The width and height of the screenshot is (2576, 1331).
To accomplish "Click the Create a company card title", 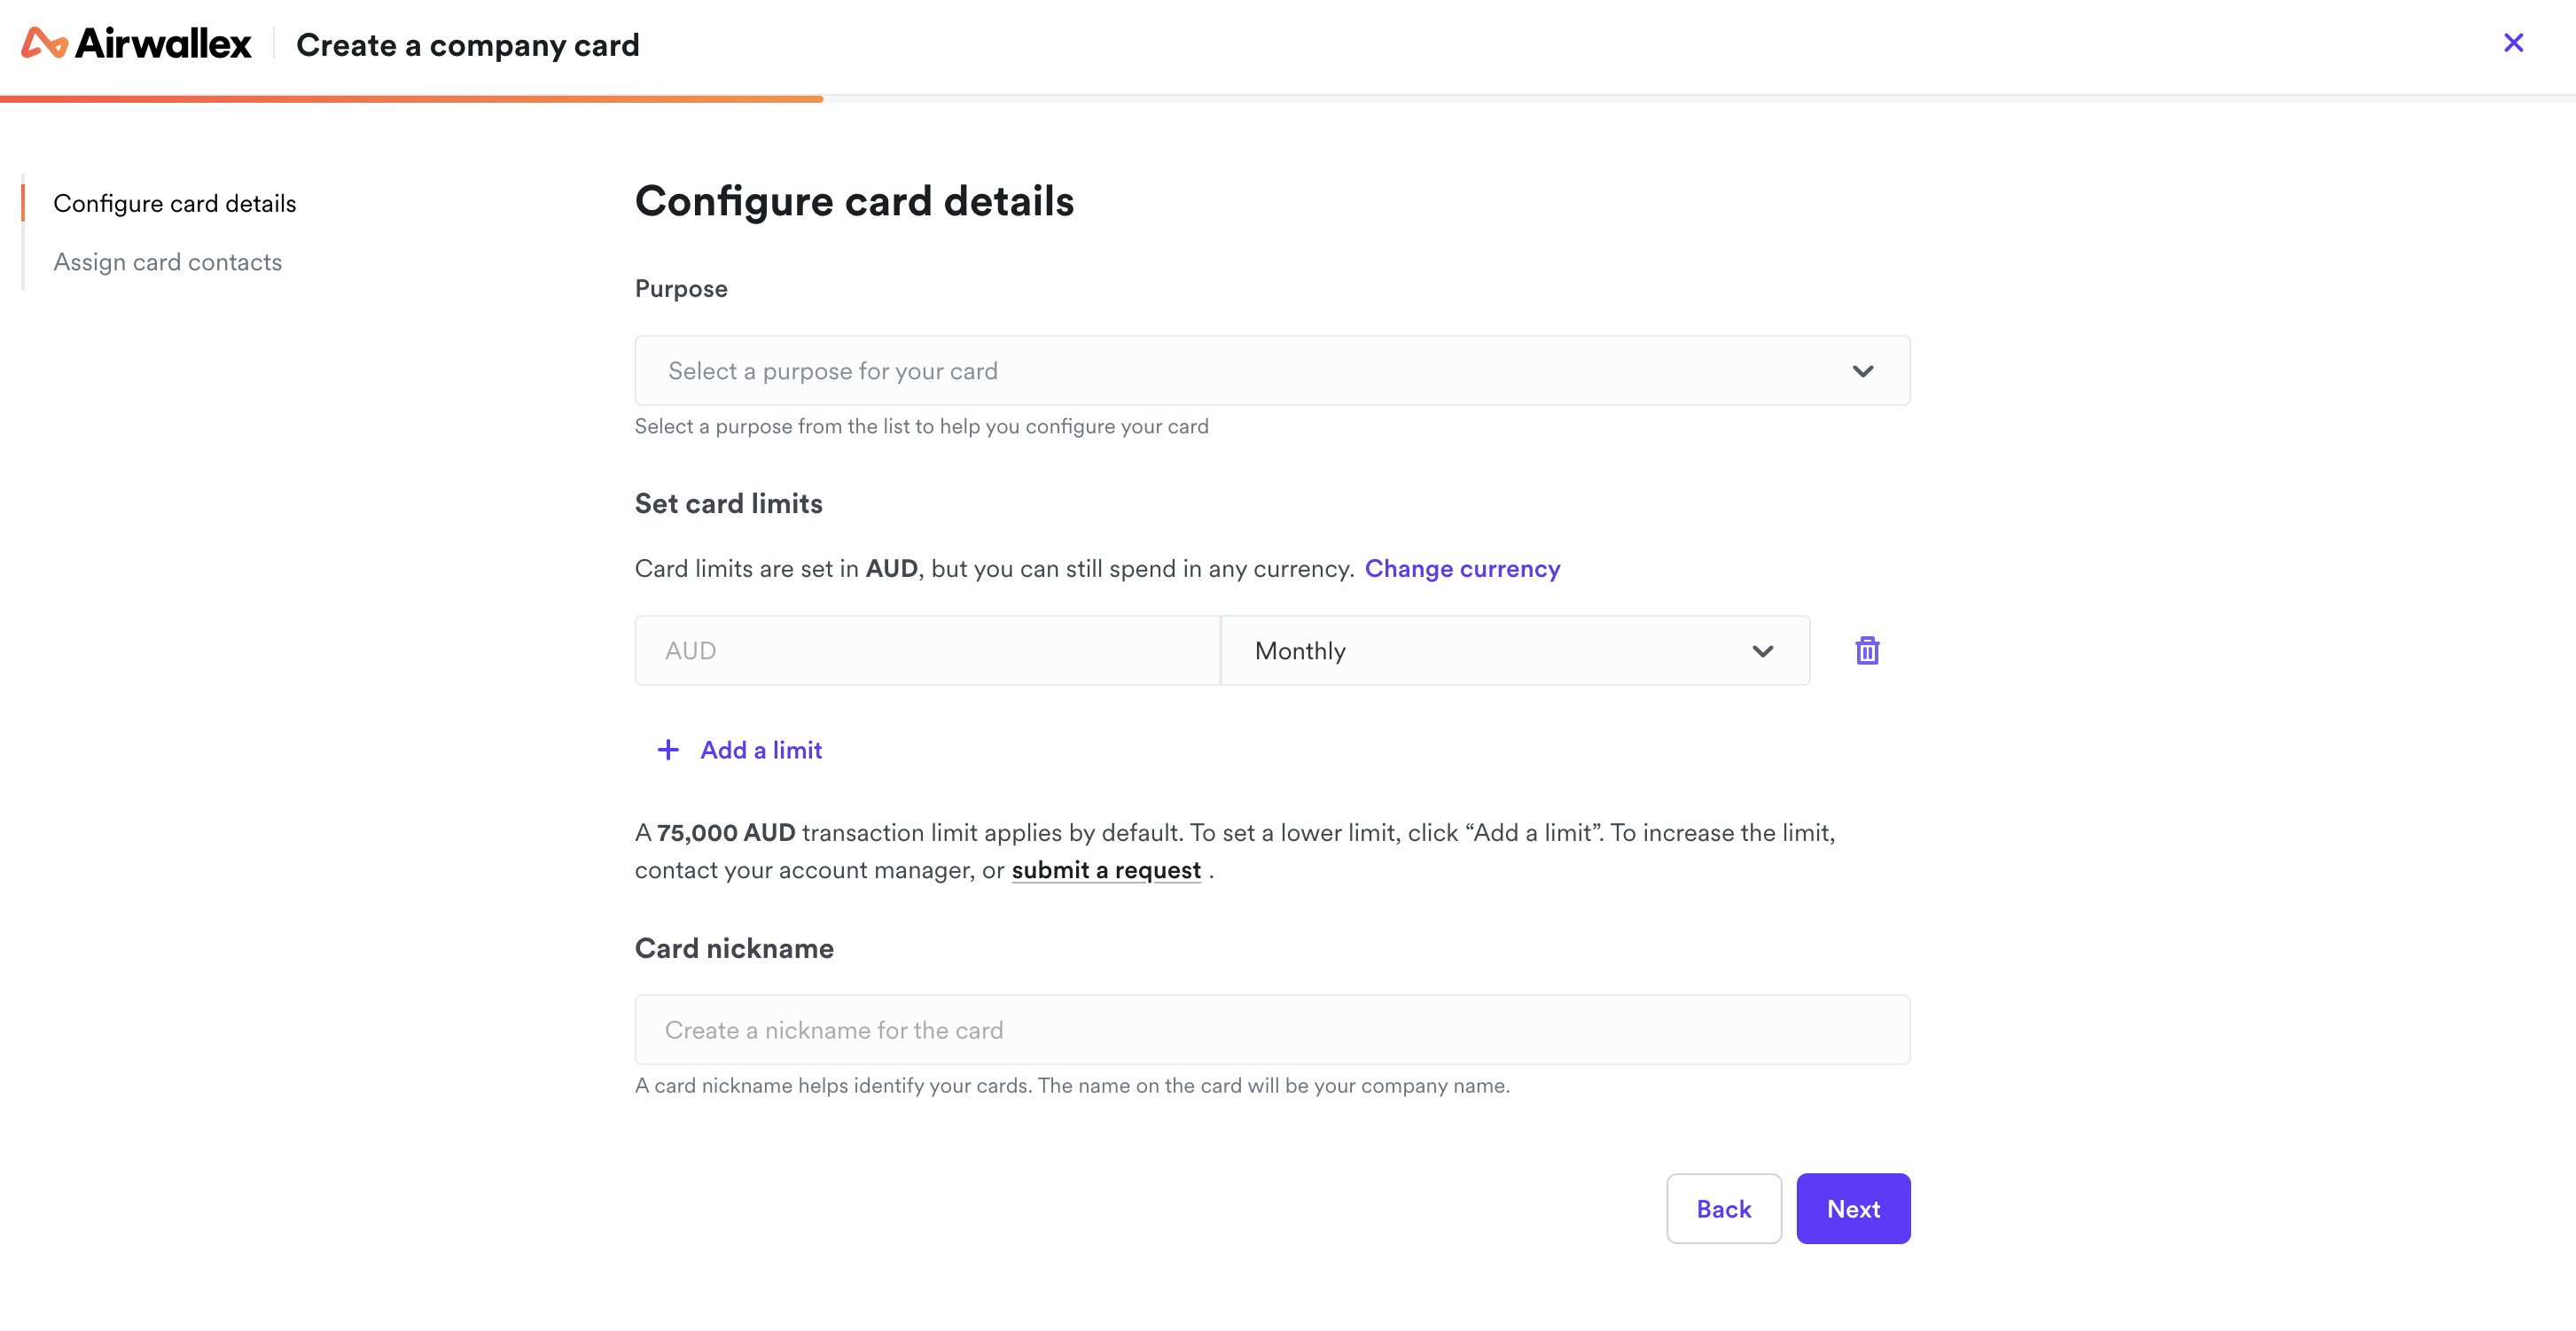I will click(467, 45).
